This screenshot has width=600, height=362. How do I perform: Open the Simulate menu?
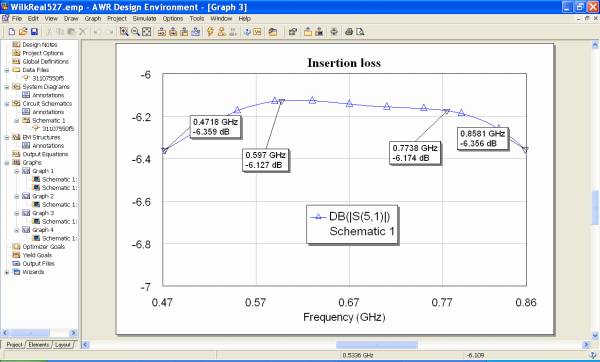144,18
